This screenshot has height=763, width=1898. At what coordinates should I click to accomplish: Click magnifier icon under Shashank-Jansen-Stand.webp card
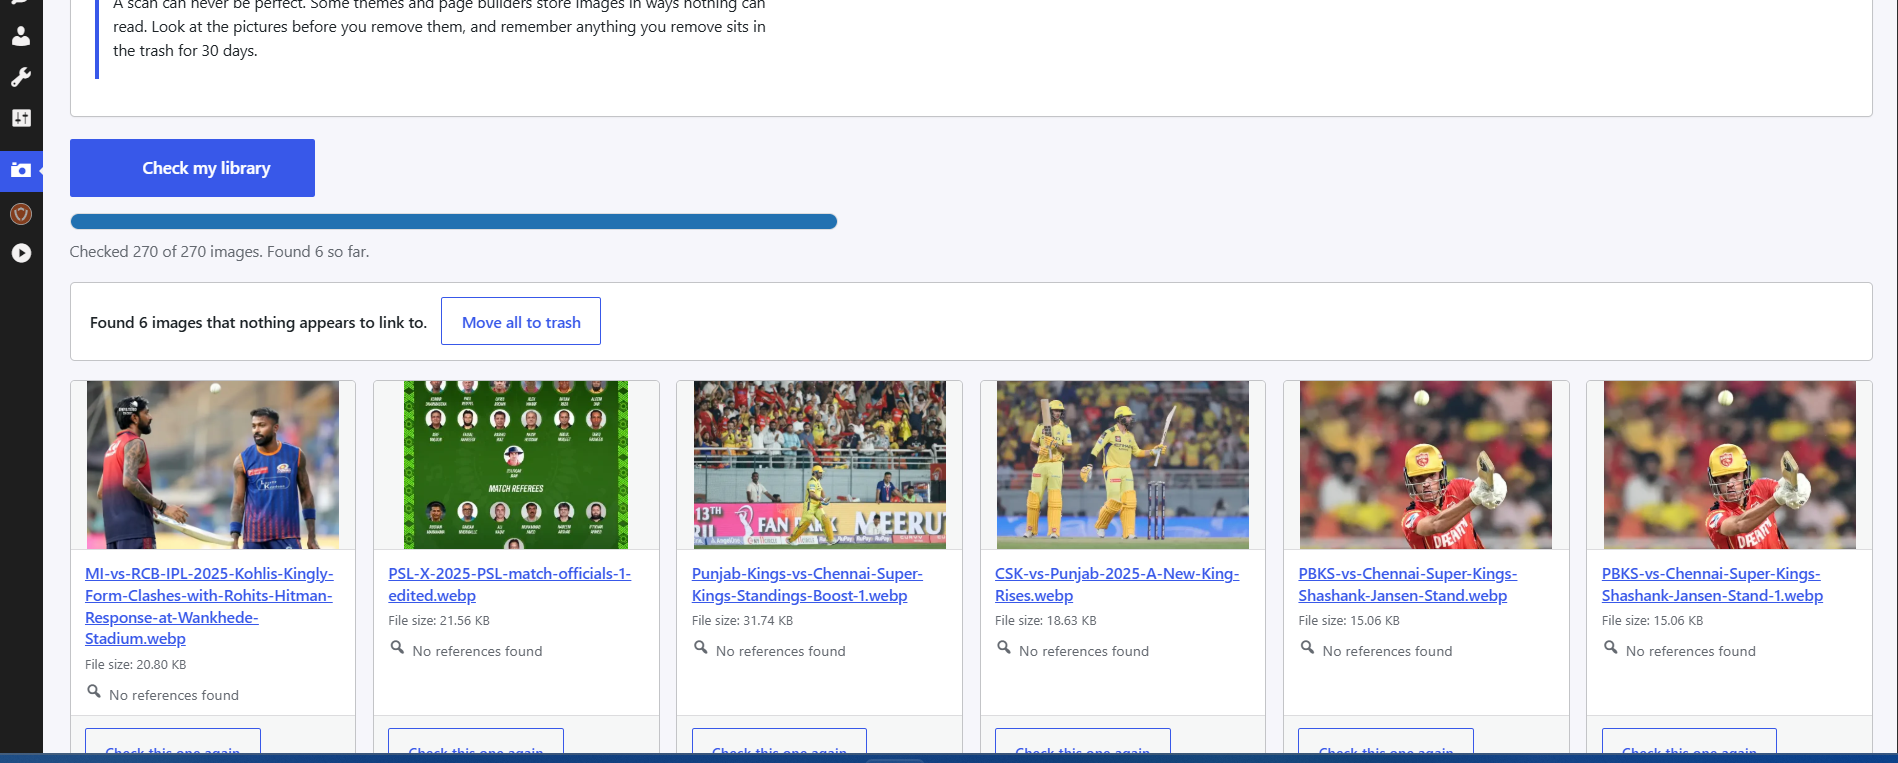coord(1307,648)
